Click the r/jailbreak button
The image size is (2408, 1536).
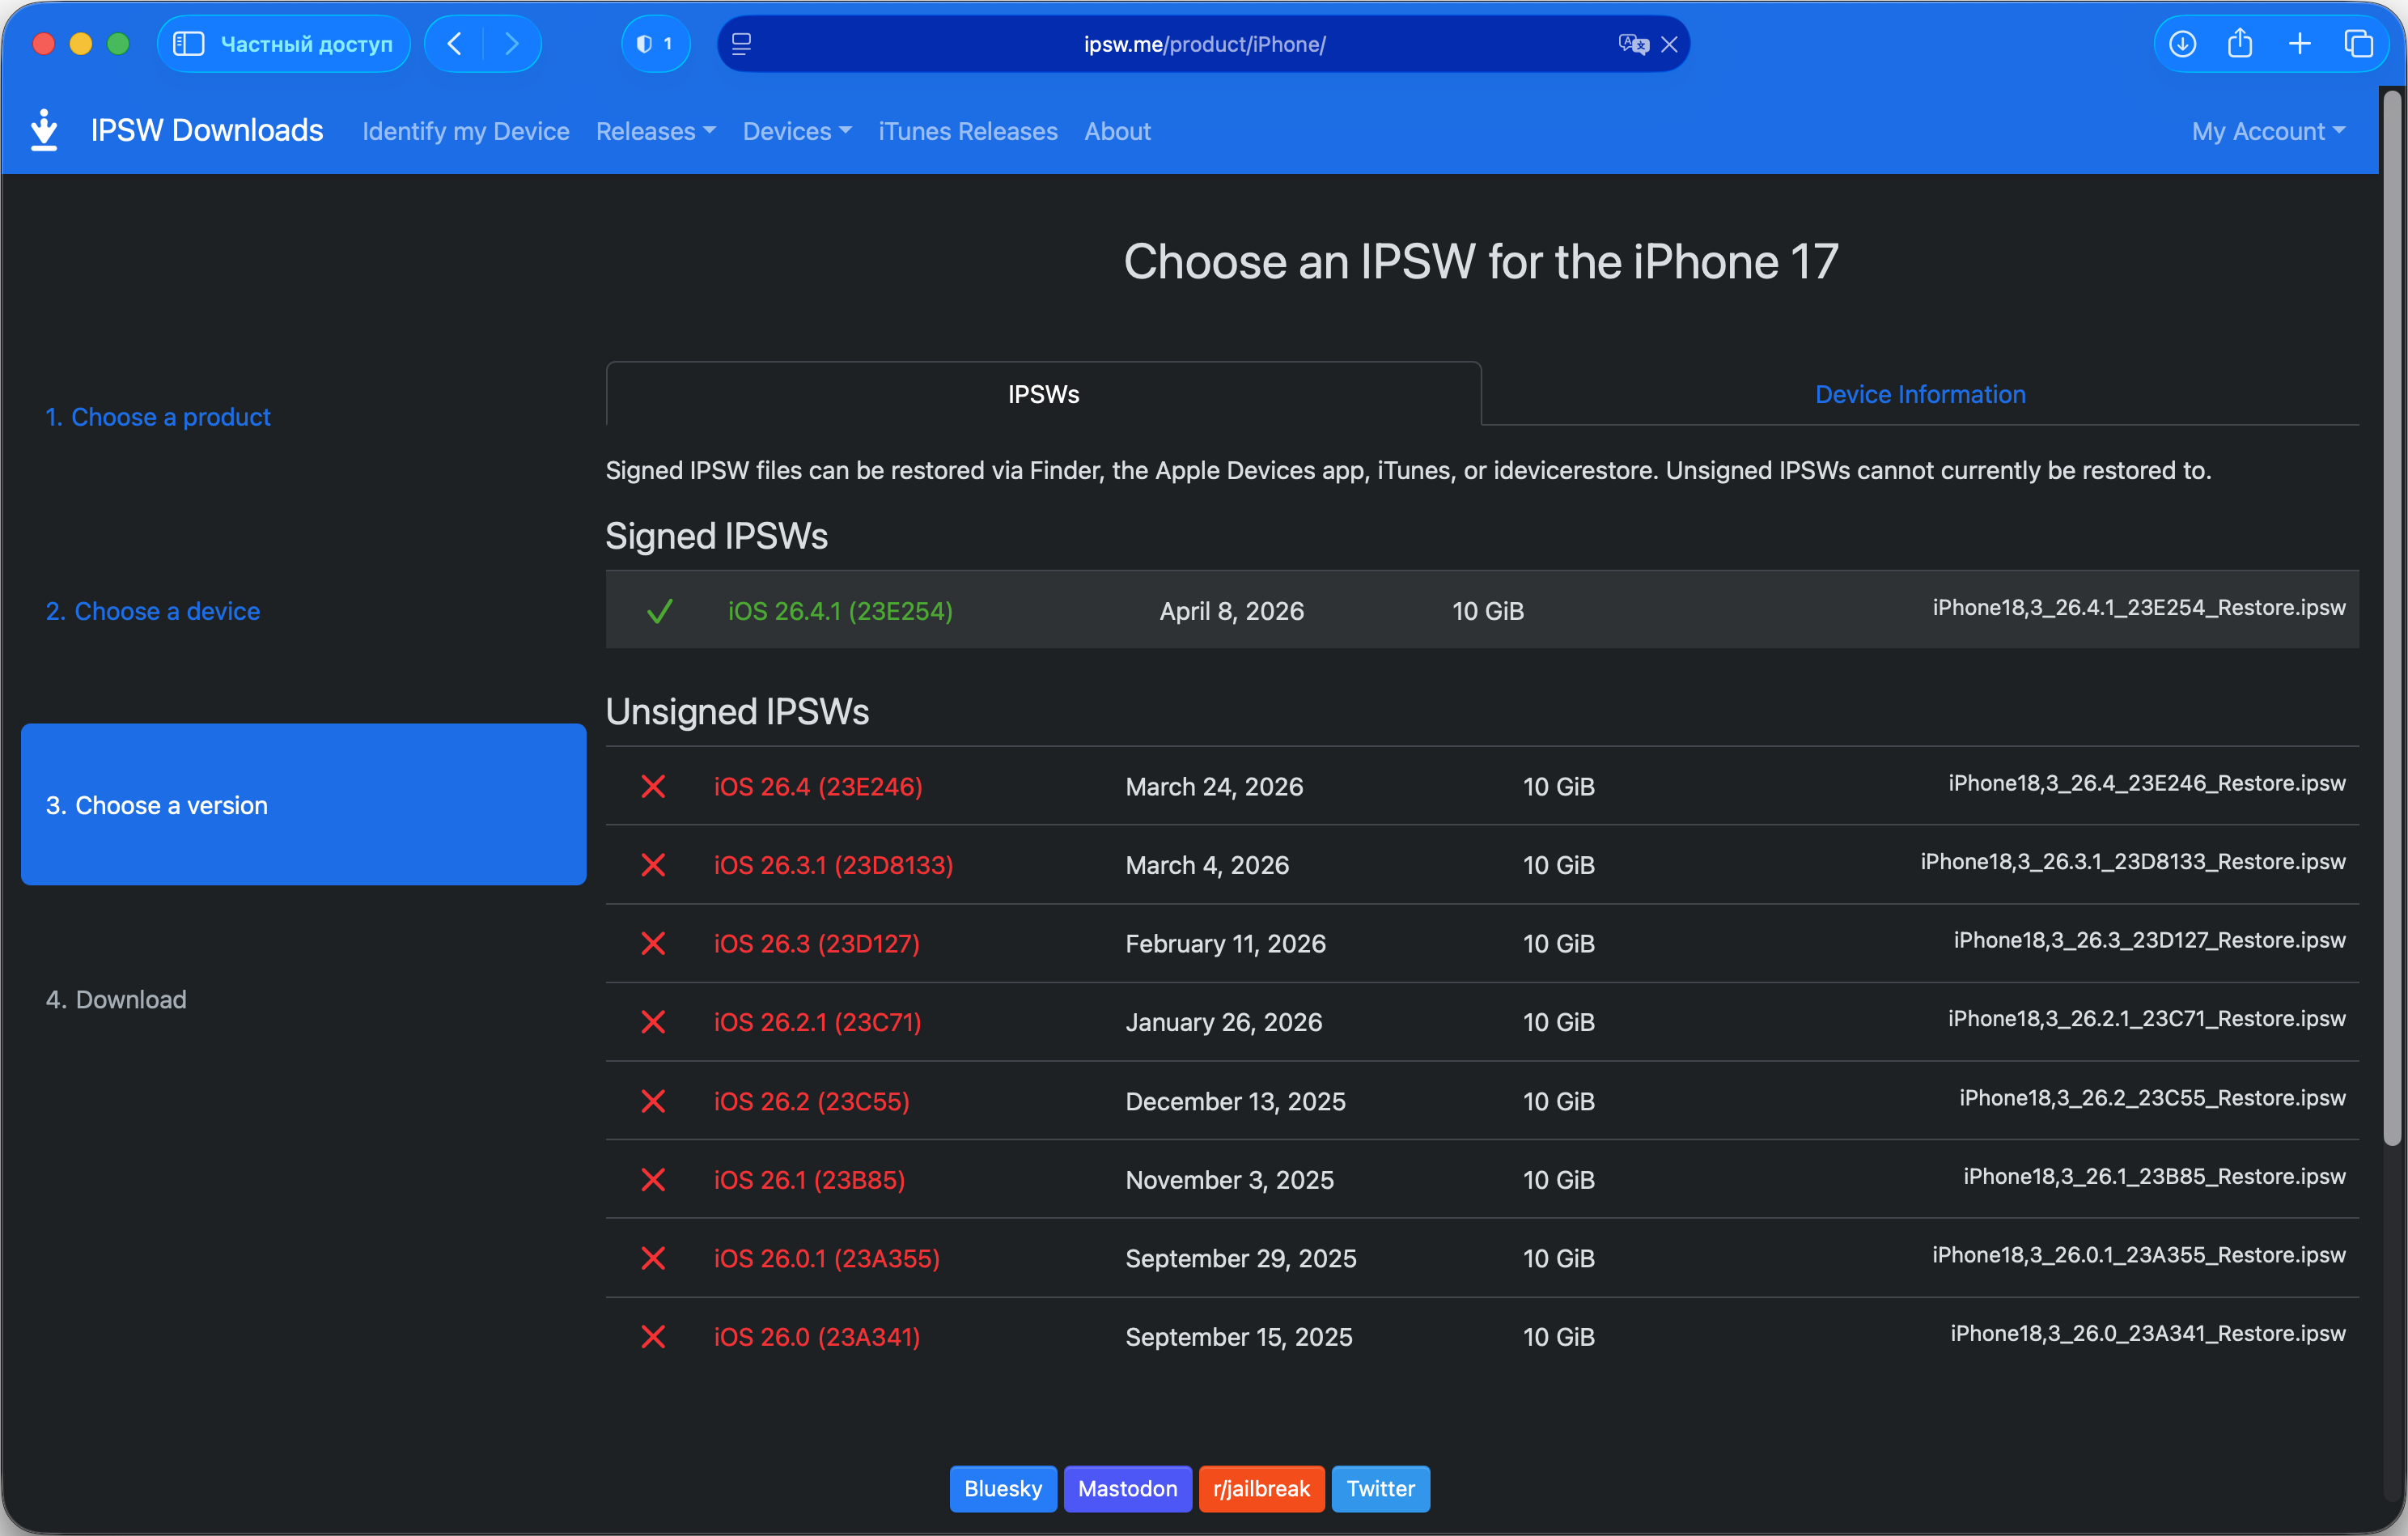[x=1261, y=1488]
